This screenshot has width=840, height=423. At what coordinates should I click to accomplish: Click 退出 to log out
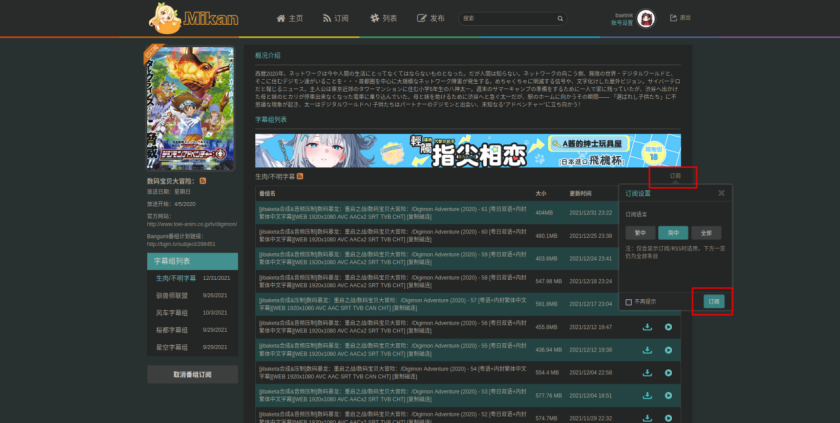pyautogui.click(x=680, y=18)
